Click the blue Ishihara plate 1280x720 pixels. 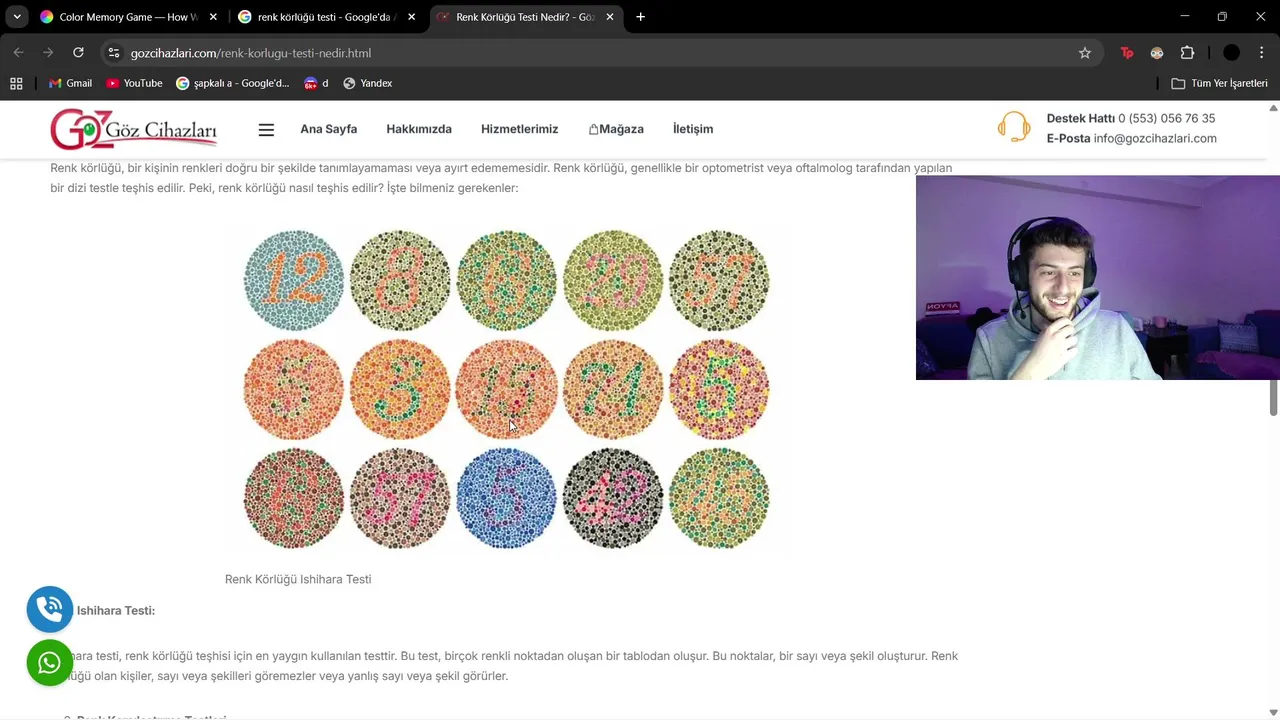pos(506,497)
